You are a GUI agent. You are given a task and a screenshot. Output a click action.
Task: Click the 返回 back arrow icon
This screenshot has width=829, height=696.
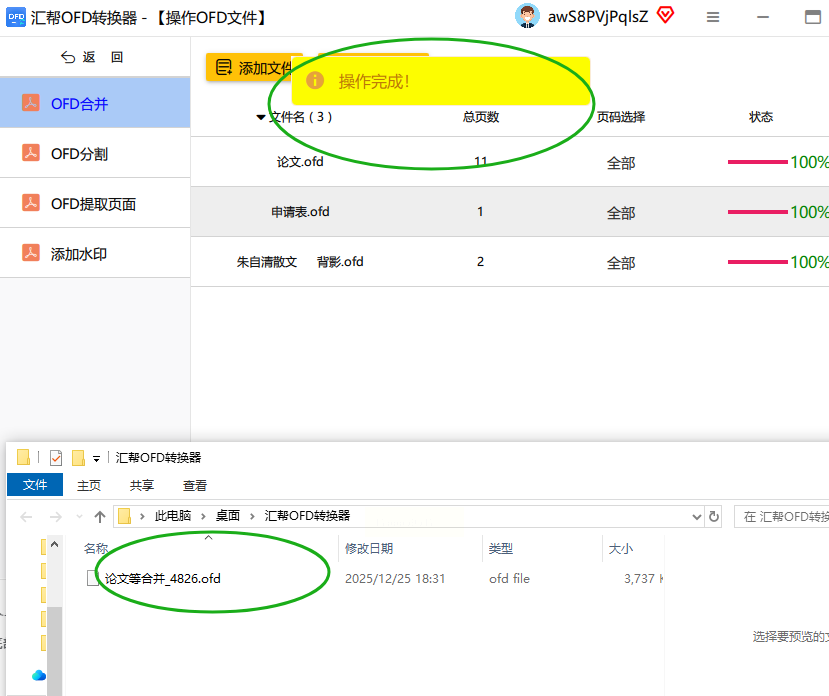click(x=68, y=57)
